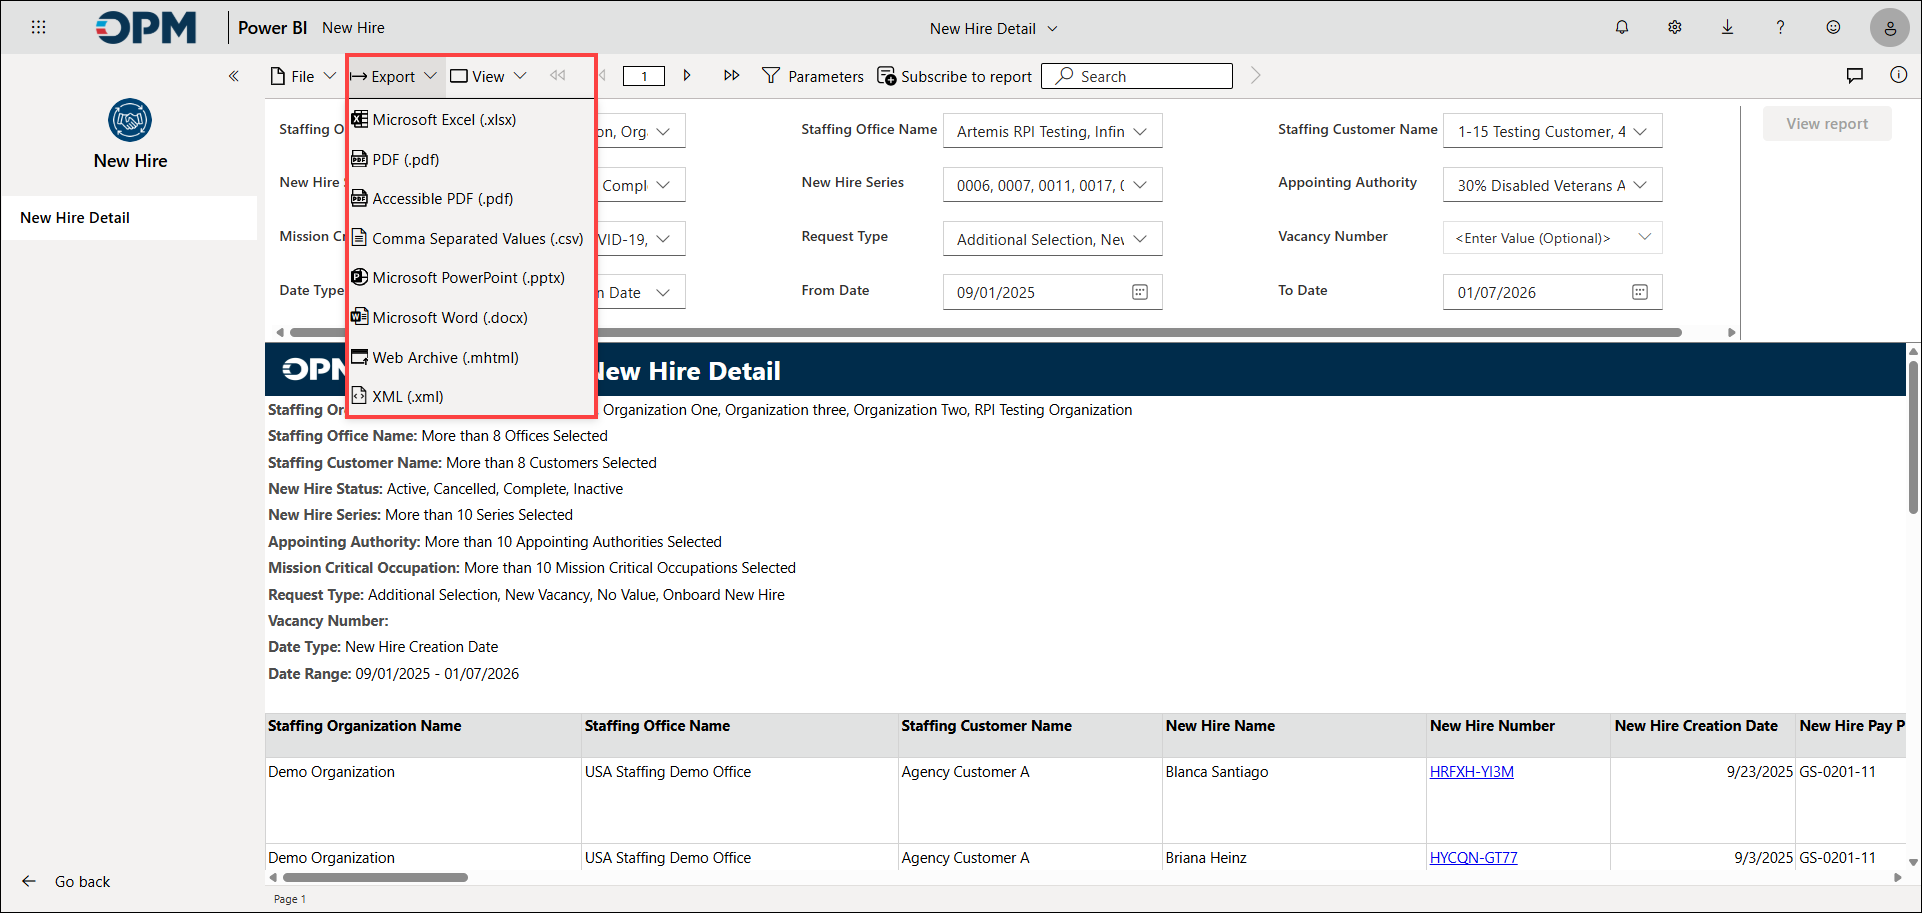Viewport: 1922px width, 913px height.
Task: Expand Request Type dropdown
Action: [1140, 239]
